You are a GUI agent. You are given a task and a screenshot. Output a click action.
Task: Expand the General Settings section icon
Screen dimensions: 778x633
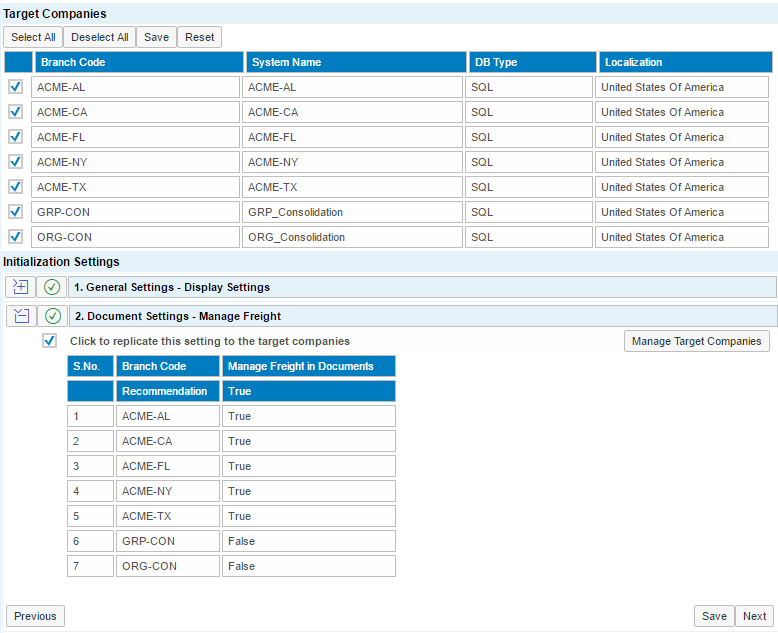20,287
